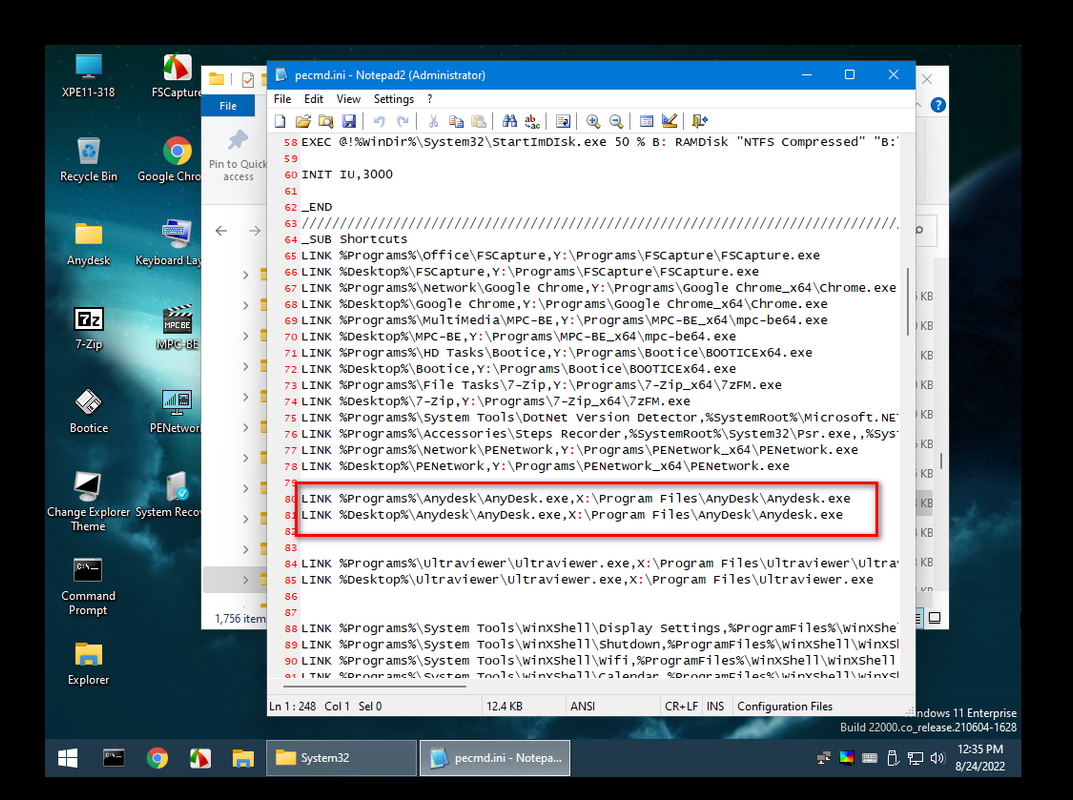Open the File menu in Notepad2
This screenshot has width=1073, height=800.
click(x=282, y=99)
